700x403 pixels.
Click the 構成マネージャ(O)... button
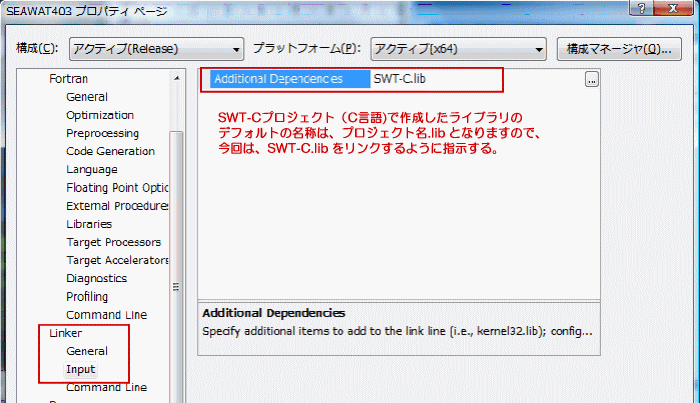[x=619, y=49]
